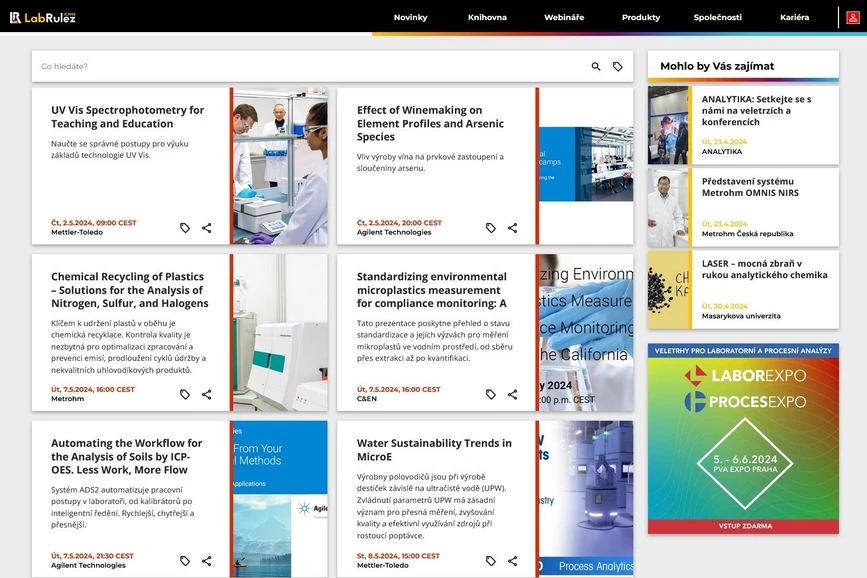The image size is (867, 578).
Task: Open the user account icon
Action: [x=853, y=18]
